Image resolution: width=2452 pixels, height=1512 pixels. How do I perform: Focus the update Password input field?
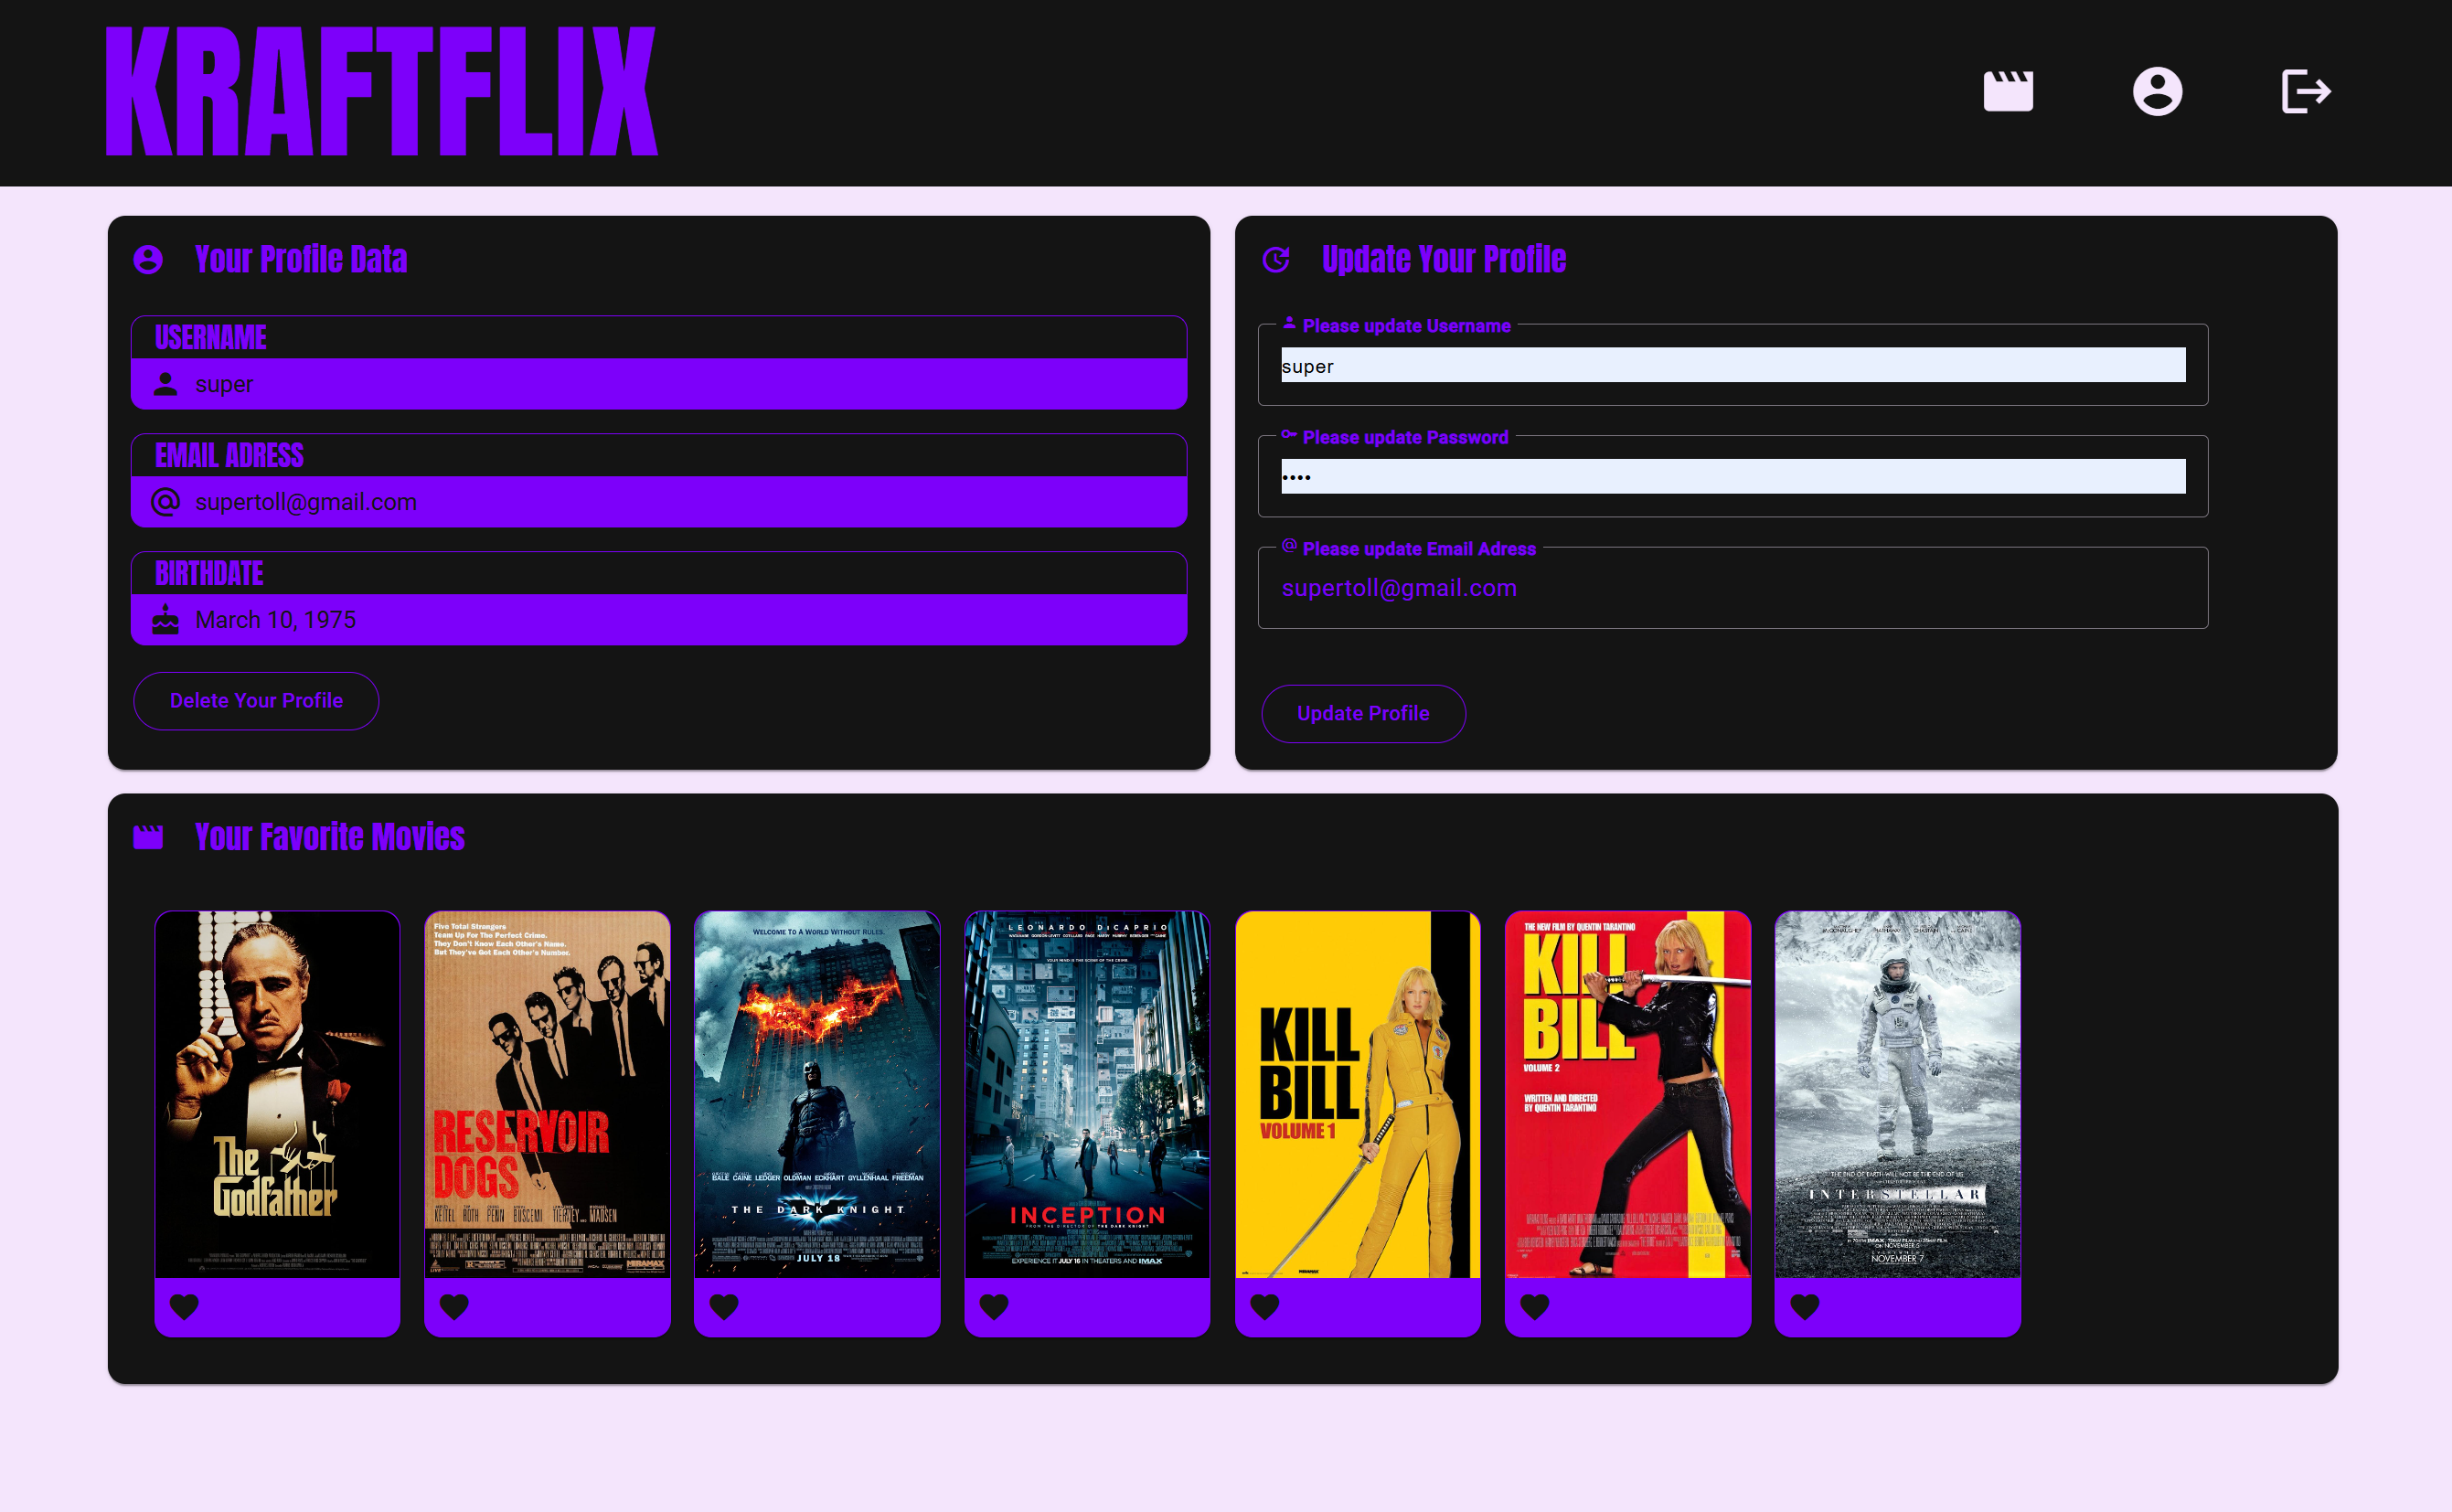(1733, 476)
